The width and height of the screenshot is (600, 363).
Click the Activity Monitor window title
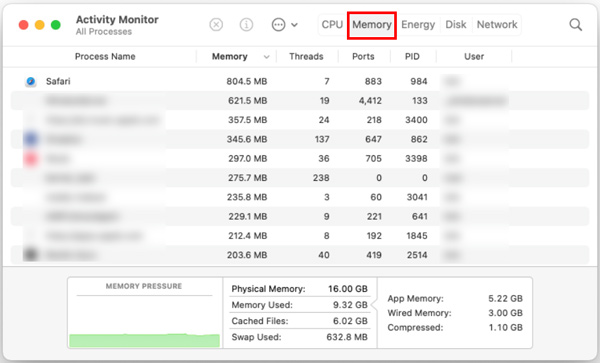pos(117,20)
